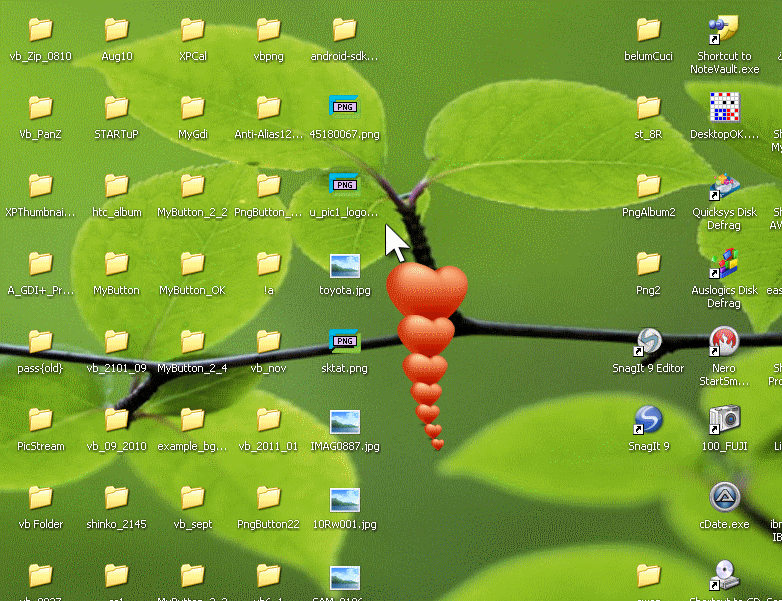Click the sktat.png file icon
The width and height of the screenshot is (782, 601).
pos(344,343)
